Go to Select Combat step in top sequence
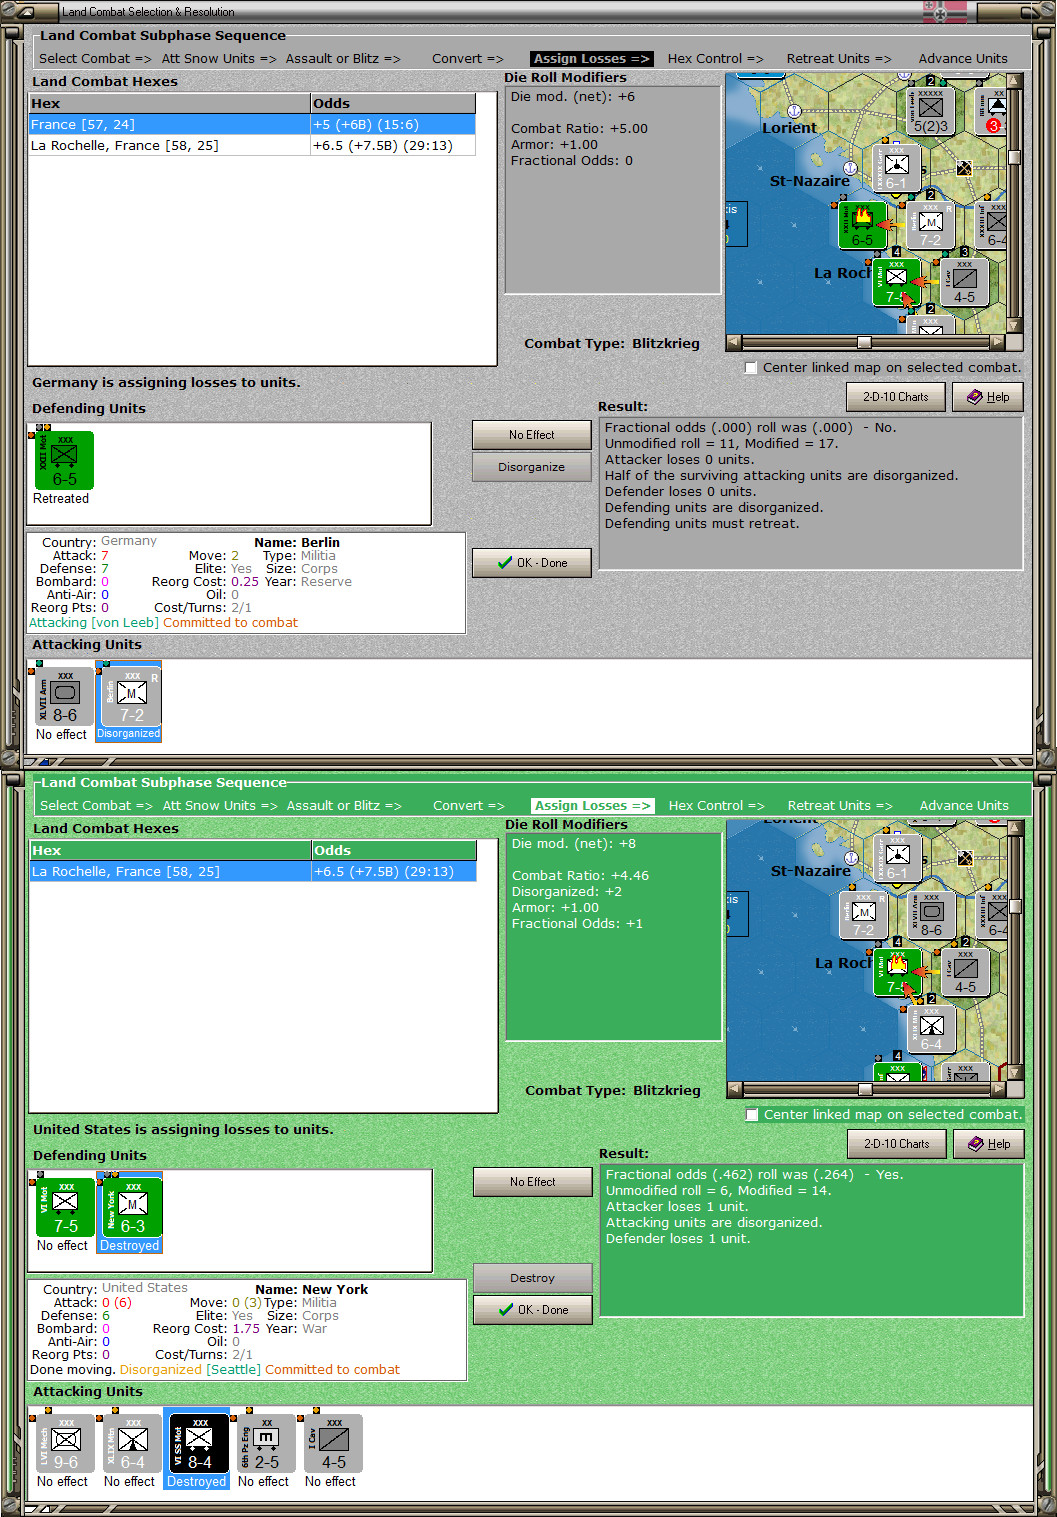Image resolution: width=1057 pixels, height=1517 pixels. (x=95, y=59)
